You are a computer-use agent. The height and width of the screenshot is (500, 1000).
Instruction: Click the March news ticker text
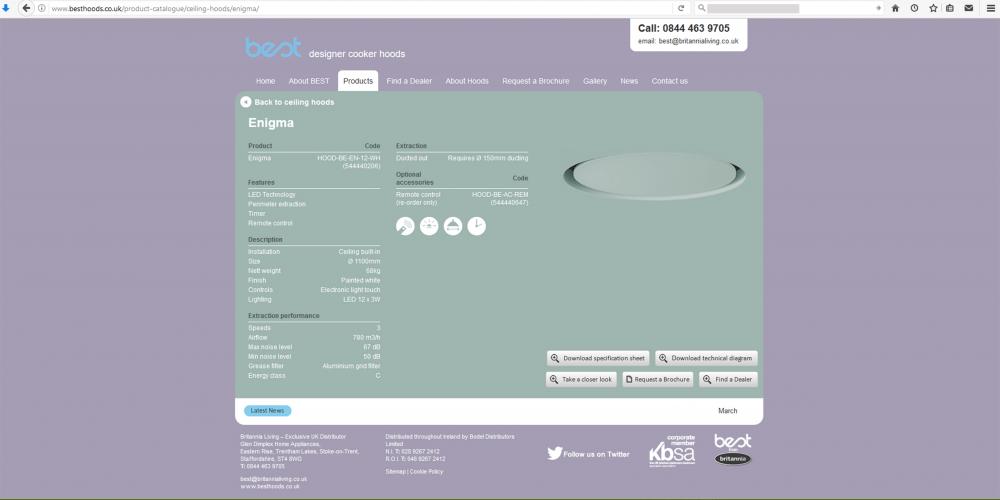(728, 411)
